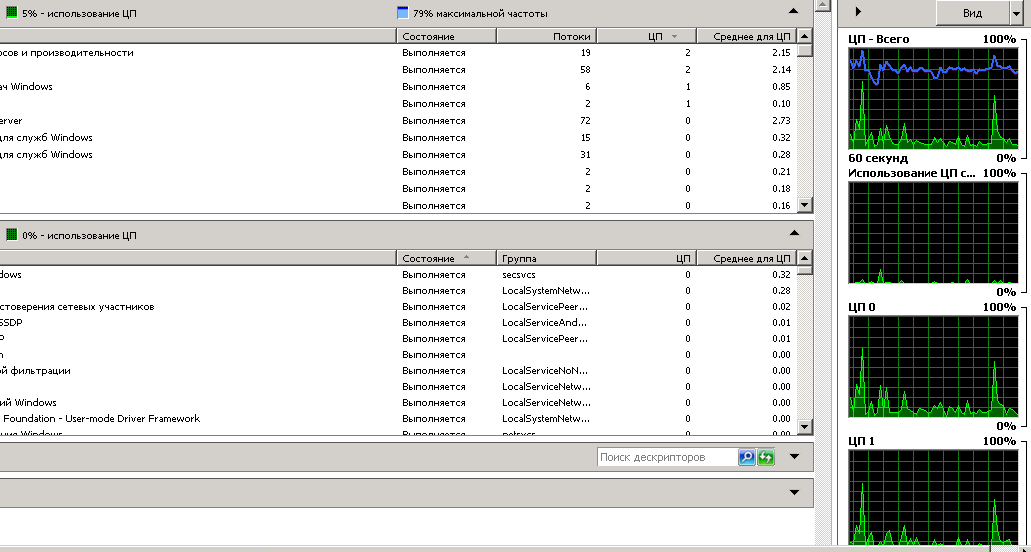
Task: Sort services by Группа column header
Action: [x=546, y=258]
